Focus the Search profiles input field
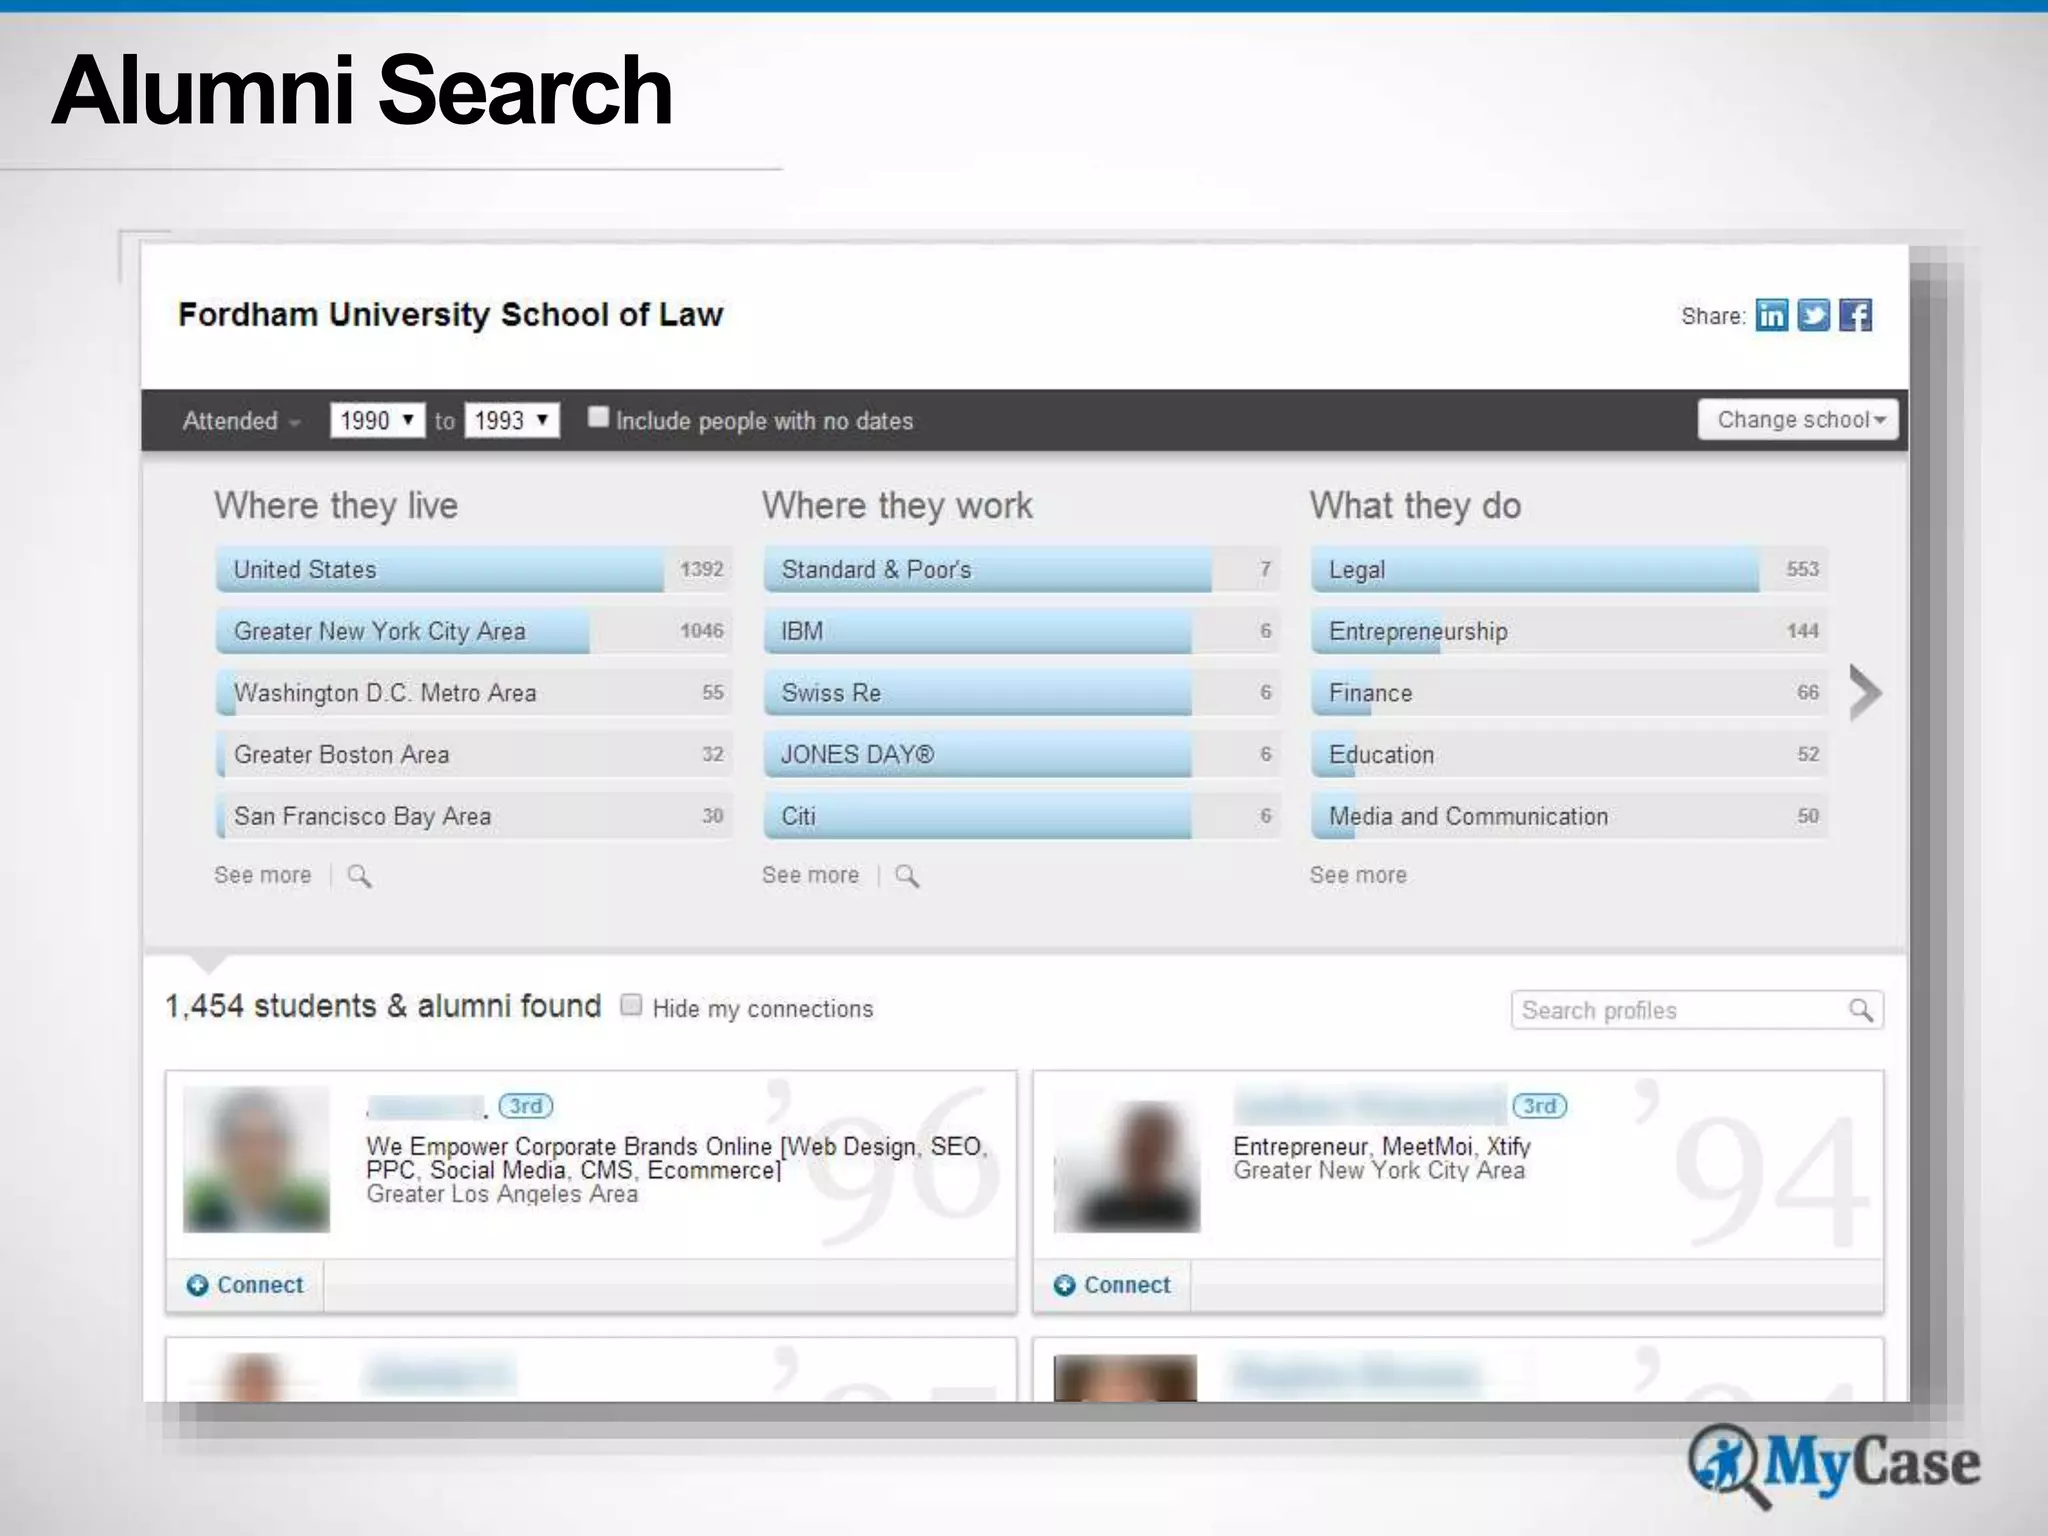2048x1536 pixels. pyautogui.click(x=1697, y=1010)
